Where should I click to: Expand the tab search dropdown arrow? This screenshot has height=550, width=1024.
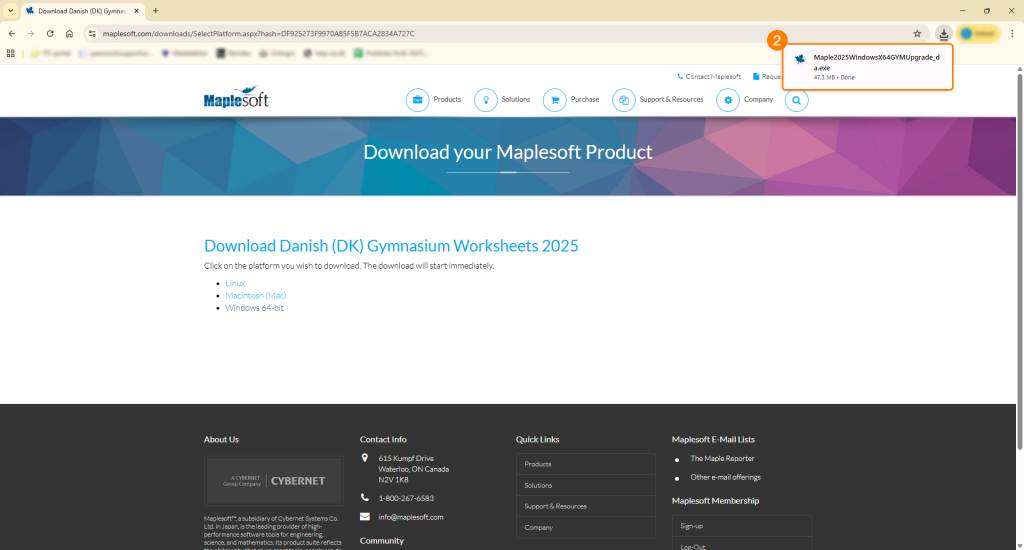pos(10,11)
